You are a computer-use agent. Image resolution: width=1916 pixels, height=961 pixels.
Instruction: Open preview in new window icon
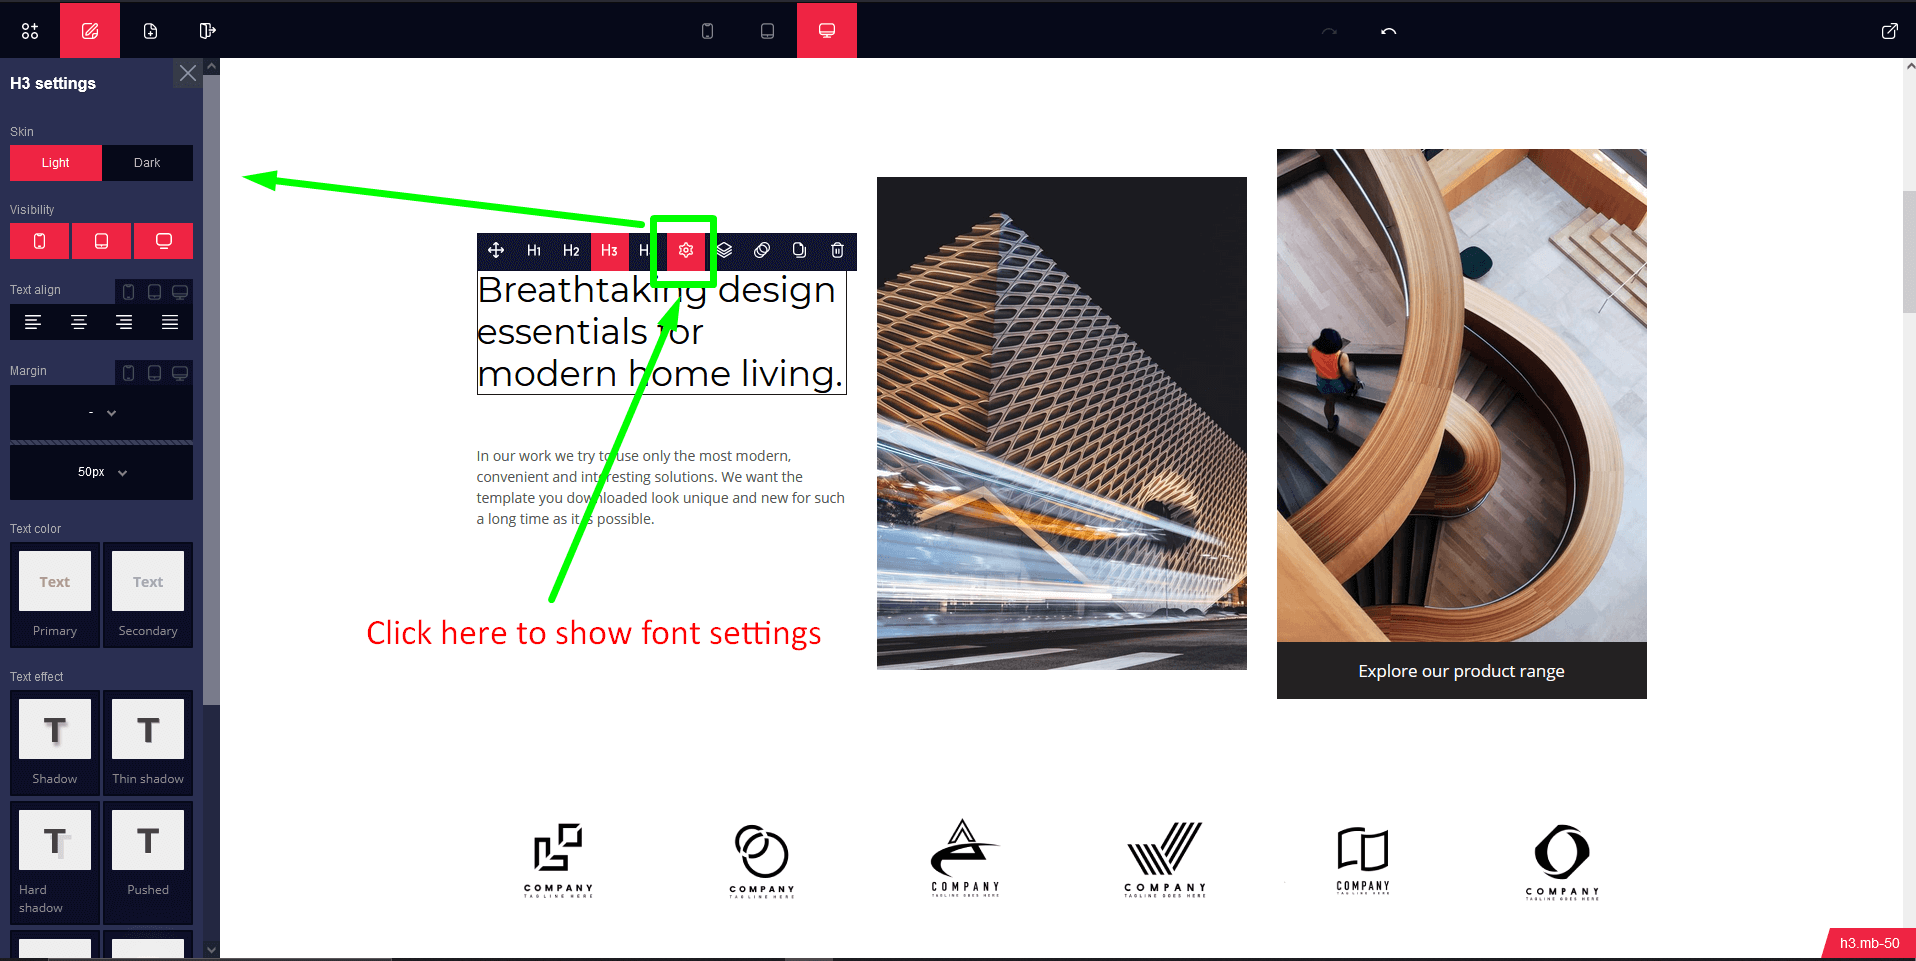1889,31
